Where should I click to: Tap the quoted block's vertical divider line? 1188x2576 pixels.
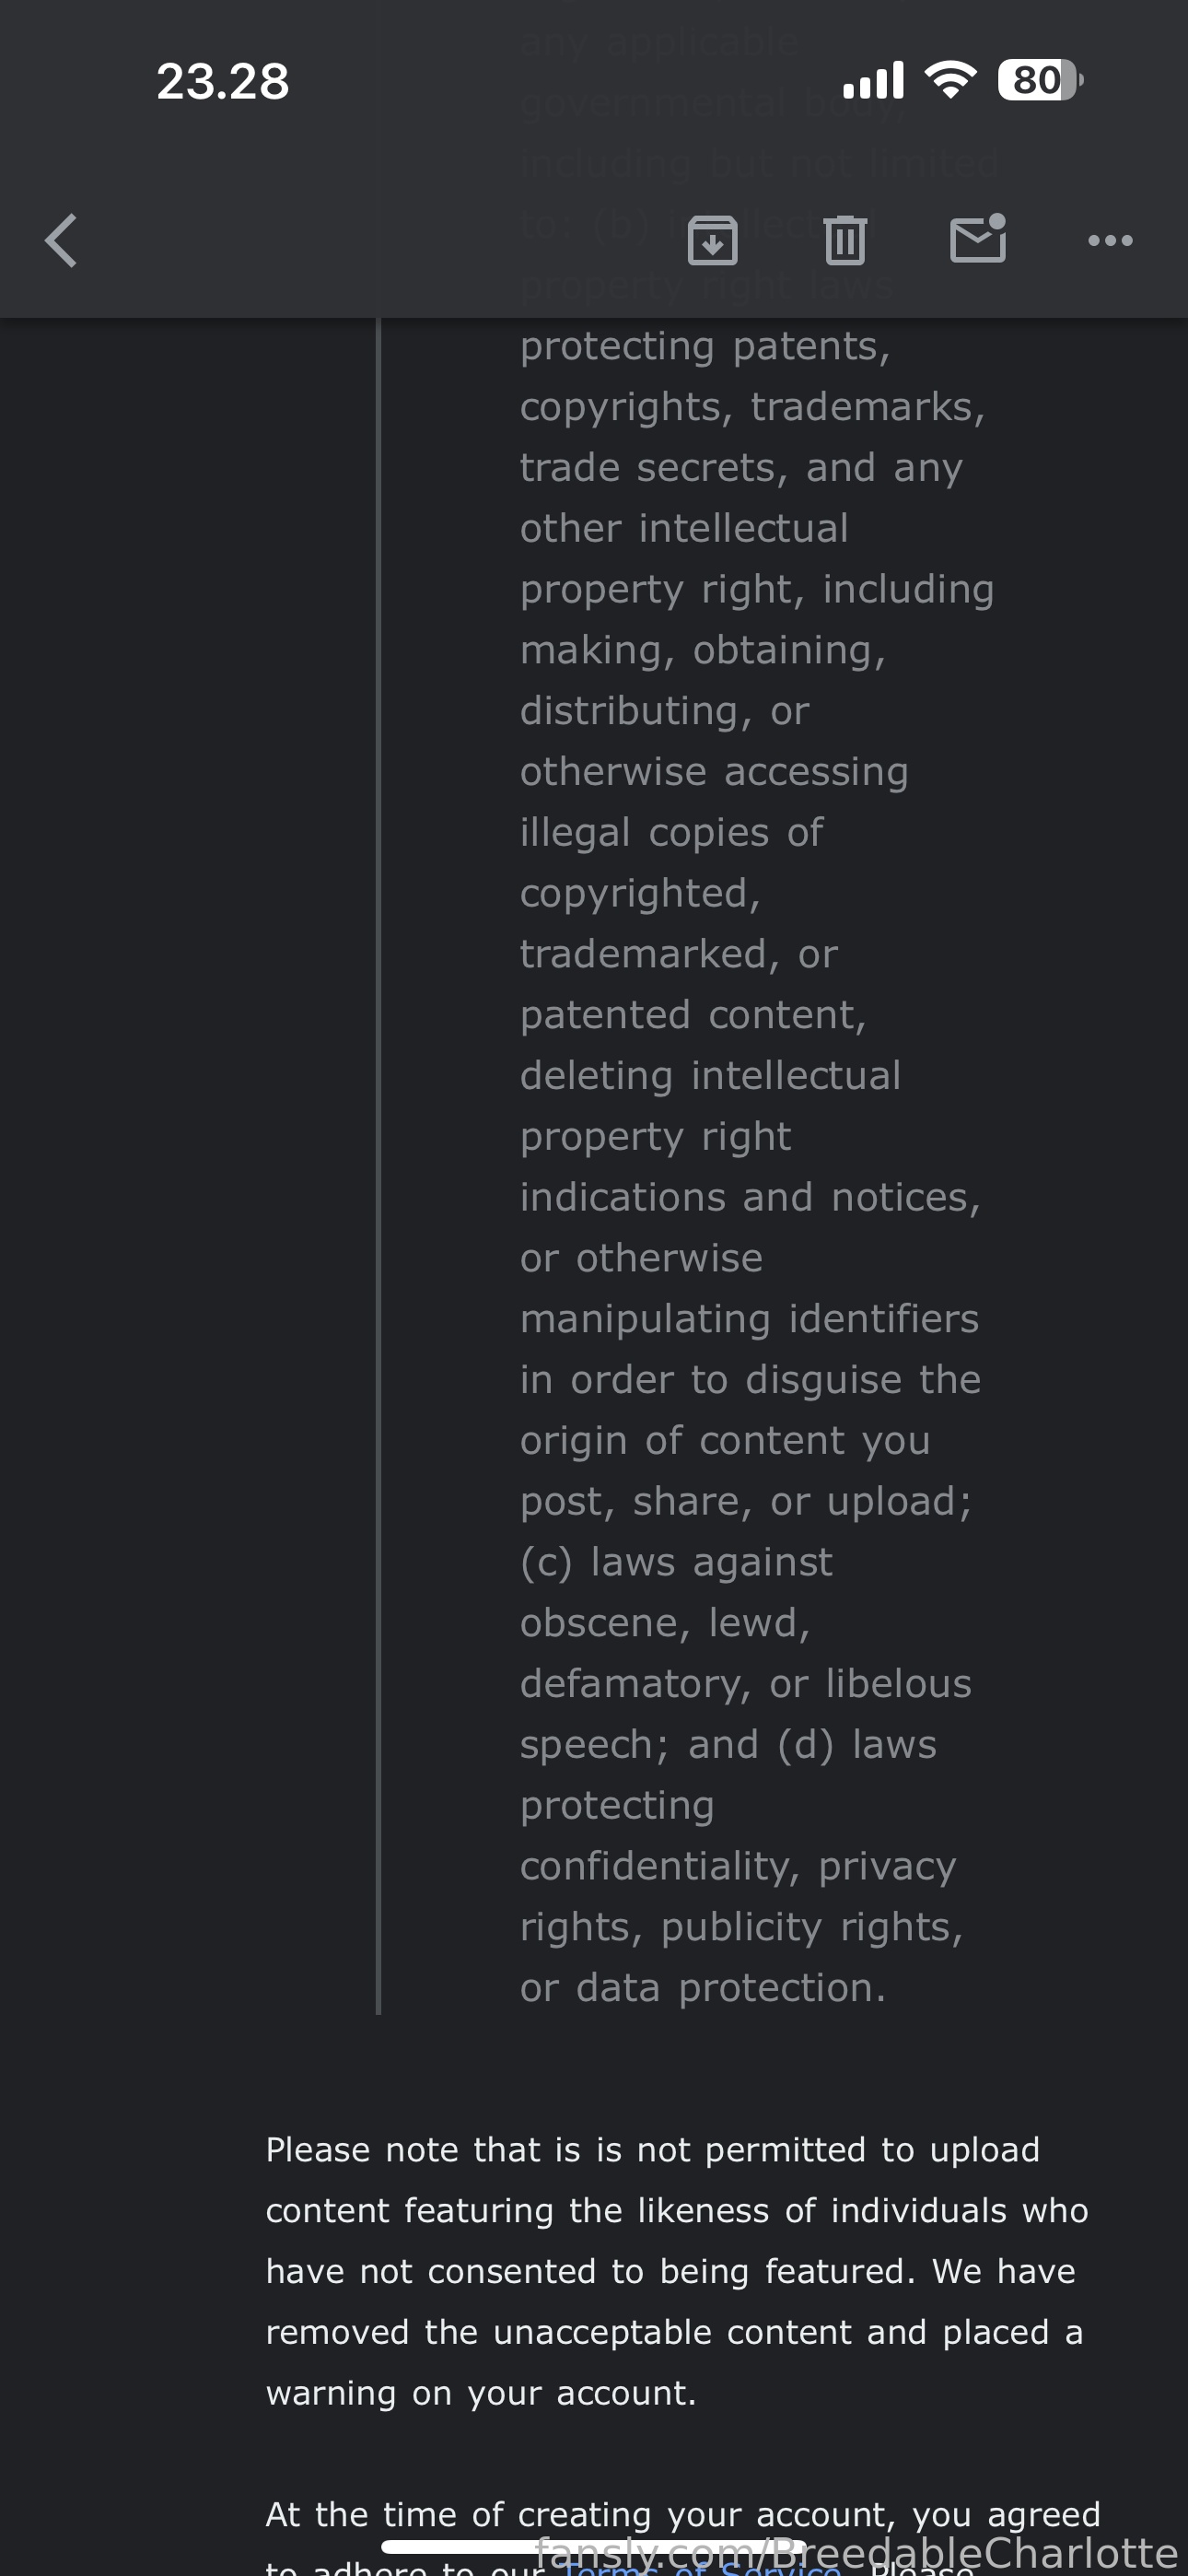tap(378, 1166)
